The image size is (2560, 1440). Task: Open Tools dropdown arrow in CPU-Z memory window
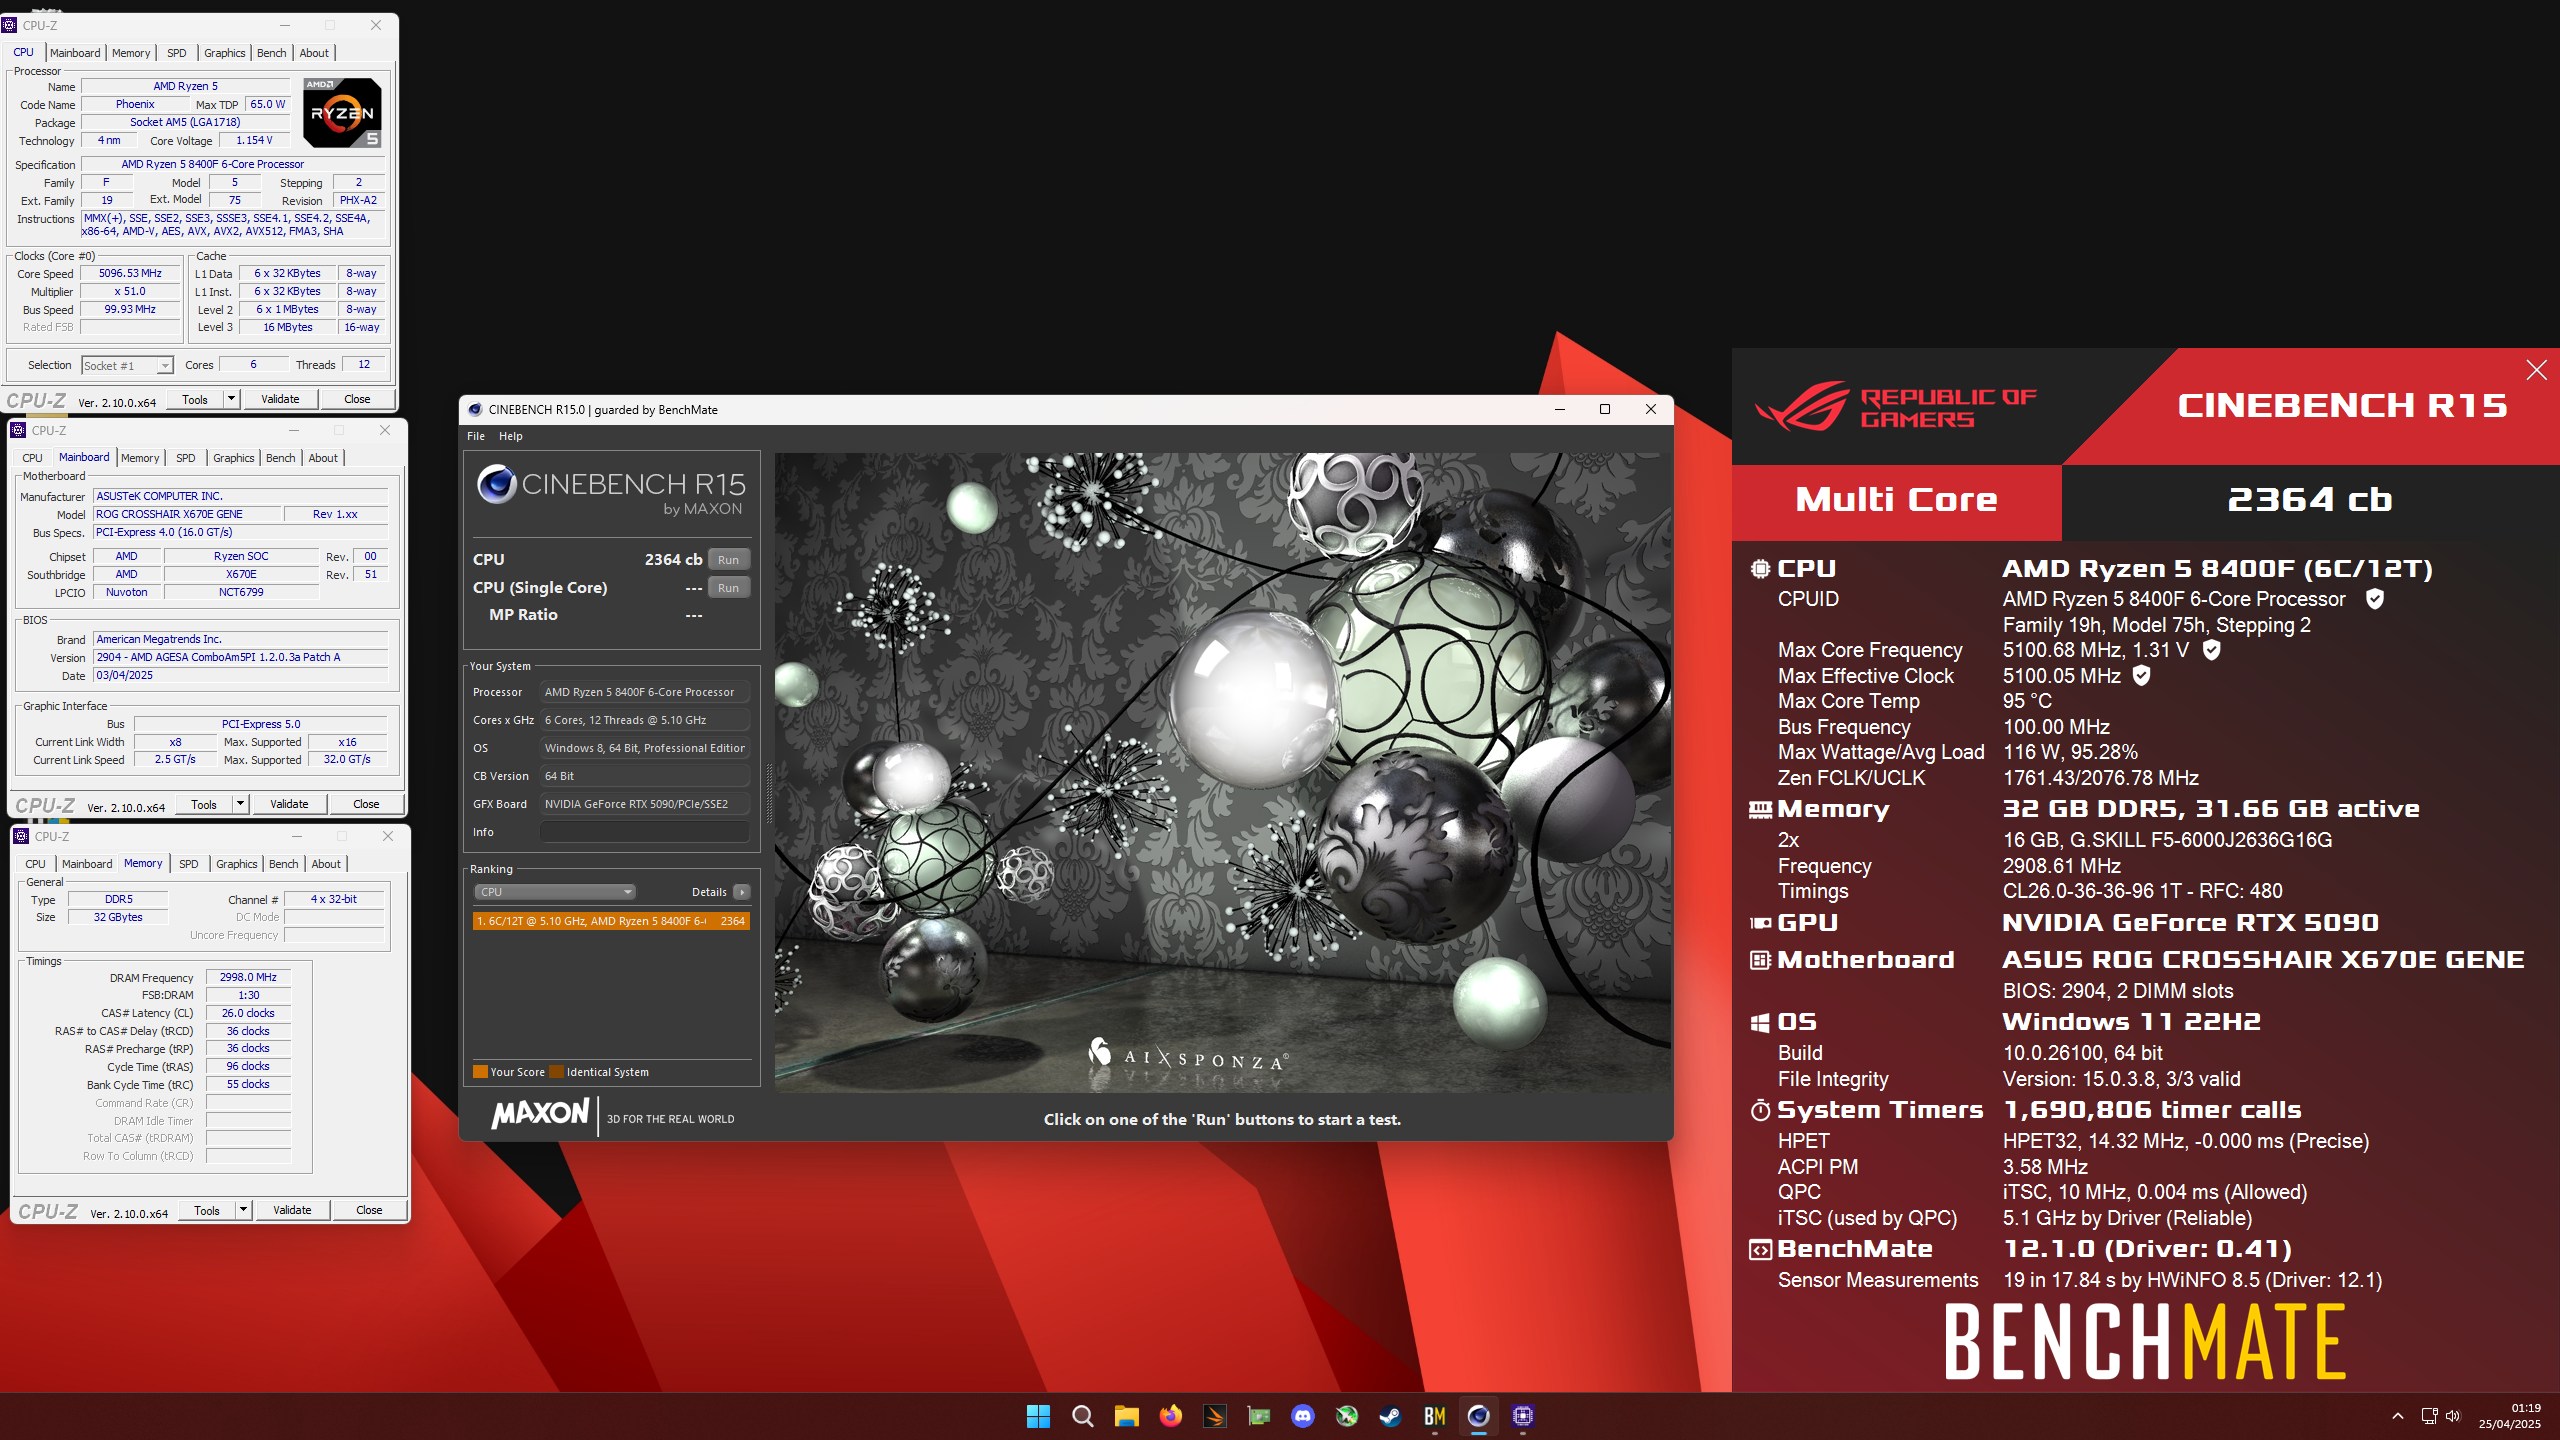[x=243, y=1210]
